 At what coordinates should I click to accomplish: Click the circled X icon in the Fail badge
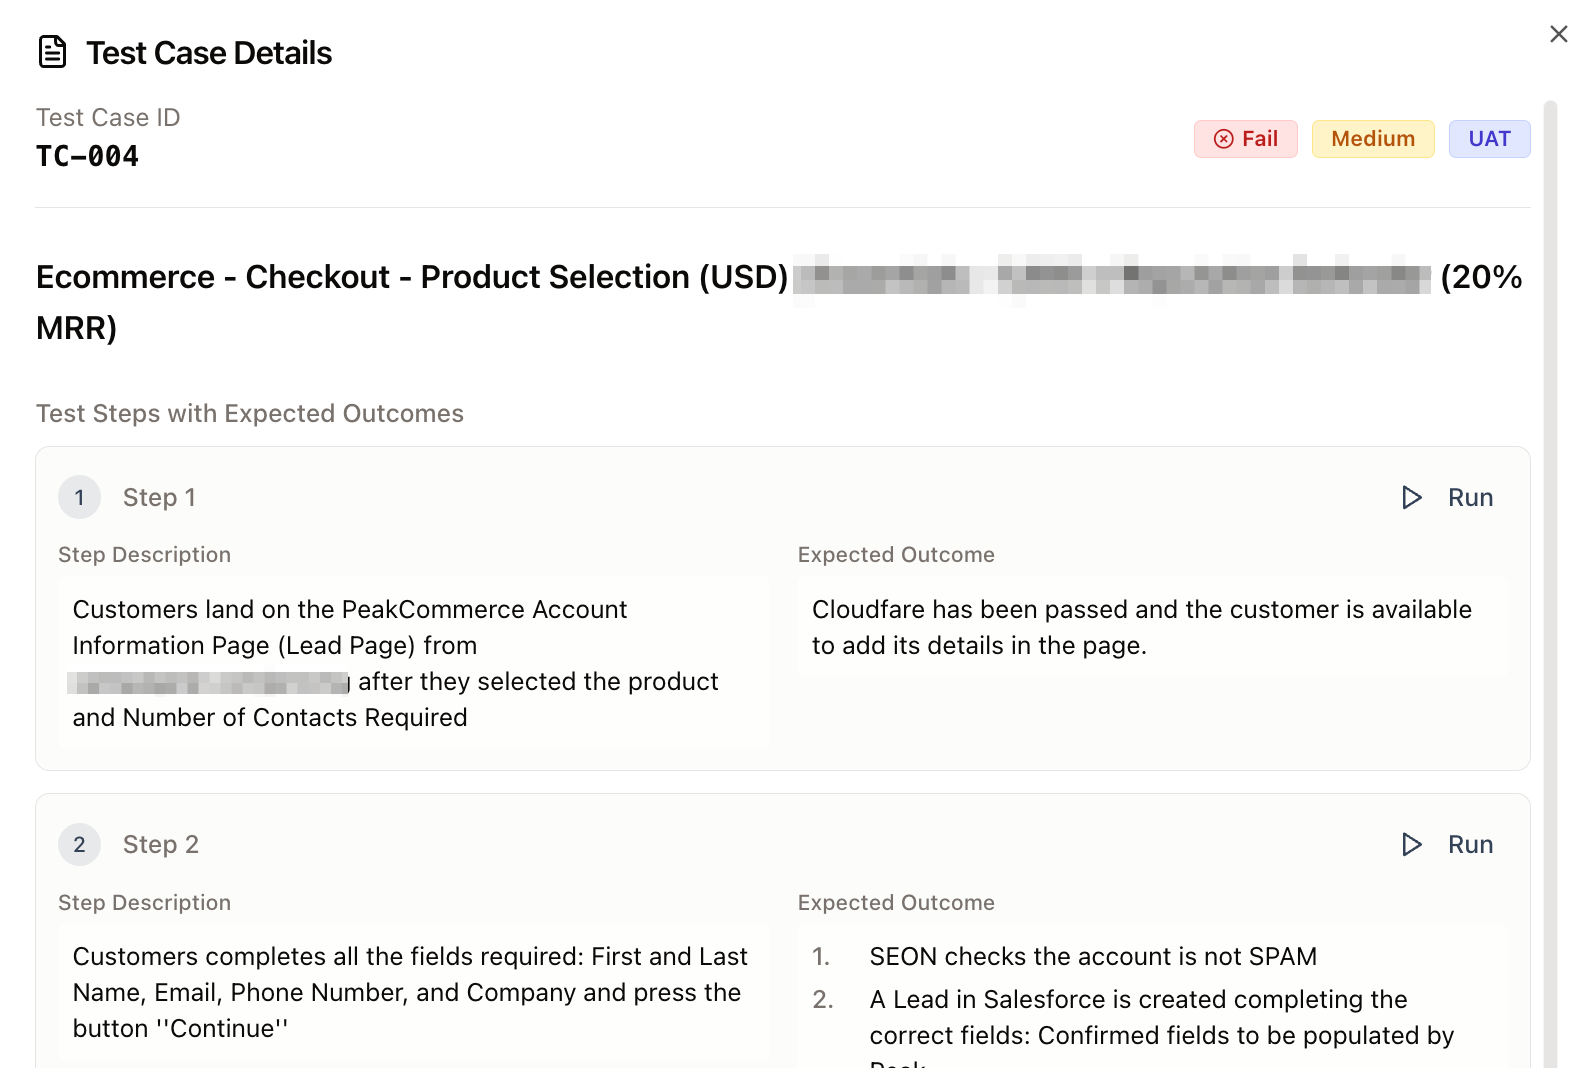(1223, 139)
